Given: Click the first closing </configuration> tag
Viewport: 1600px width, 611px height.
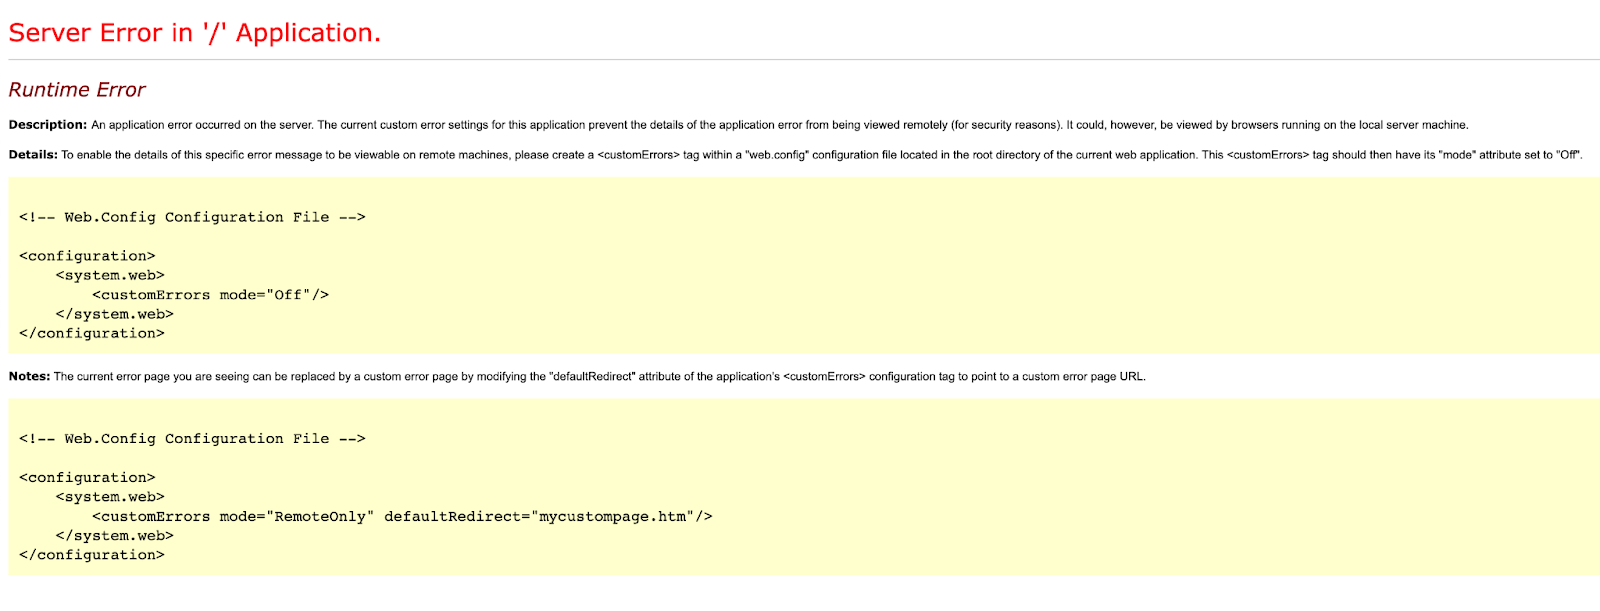Looking at the screenshot, I should coord(92,334).
